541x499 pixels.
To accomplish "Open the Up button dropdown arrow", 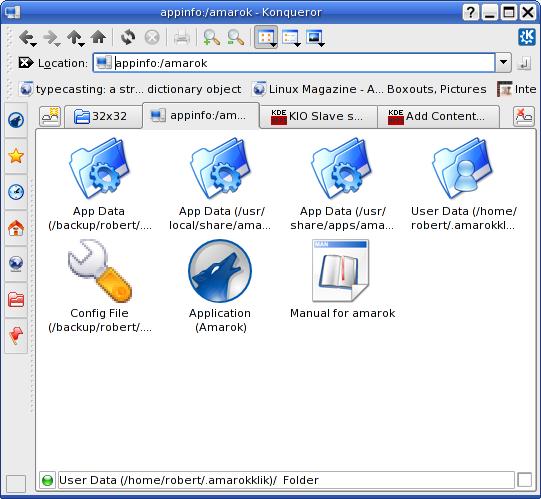I will point(81,45).
